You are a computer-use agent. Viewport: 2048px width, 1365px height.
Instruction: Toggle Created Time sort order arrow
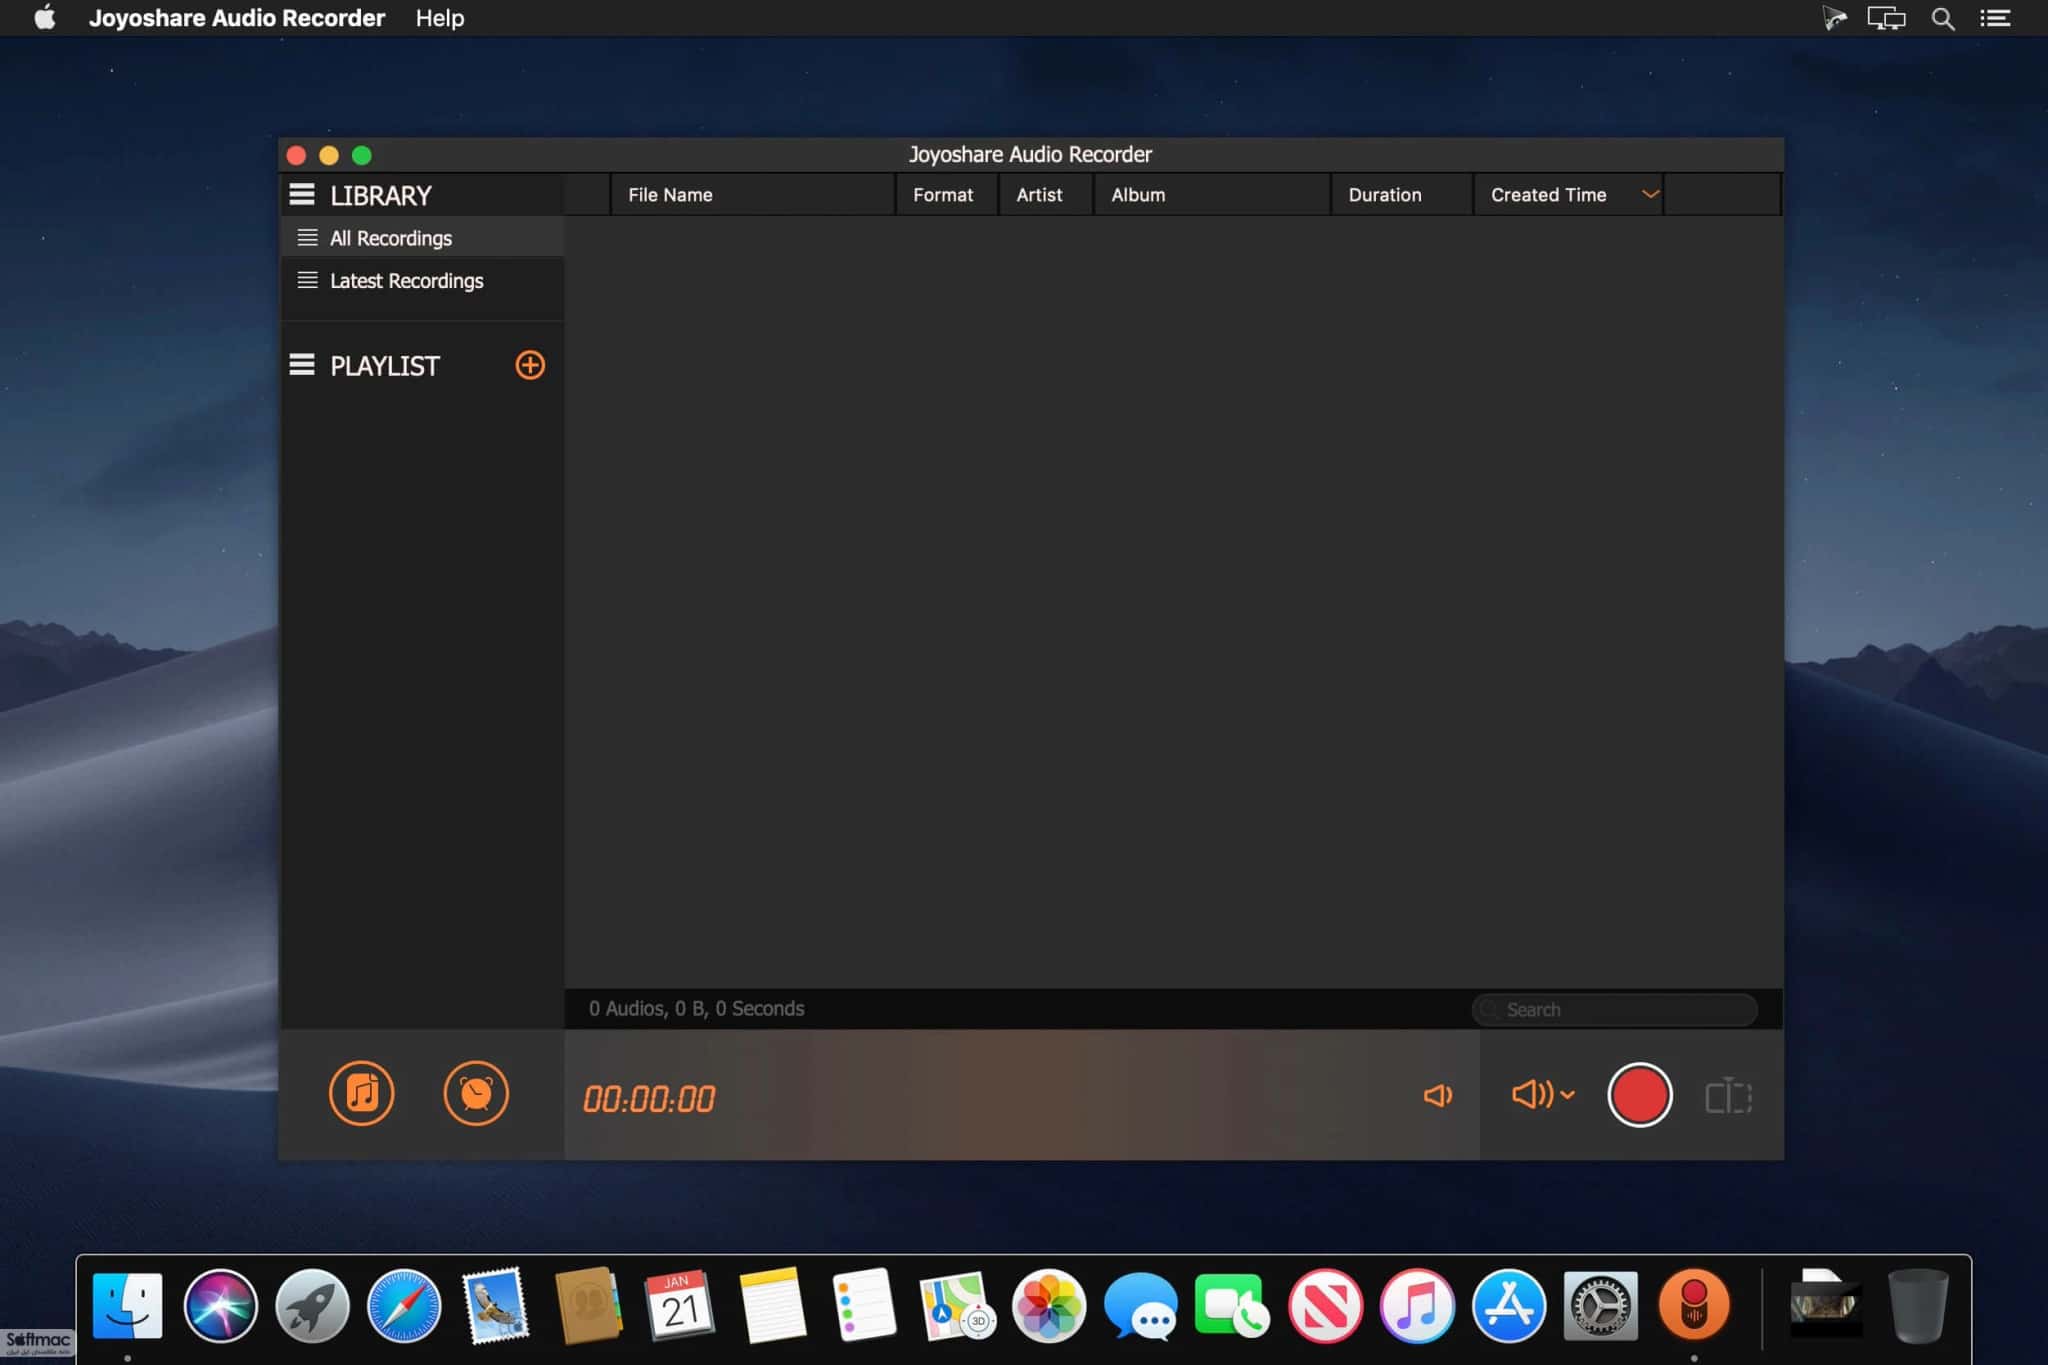click(1650, 194)
